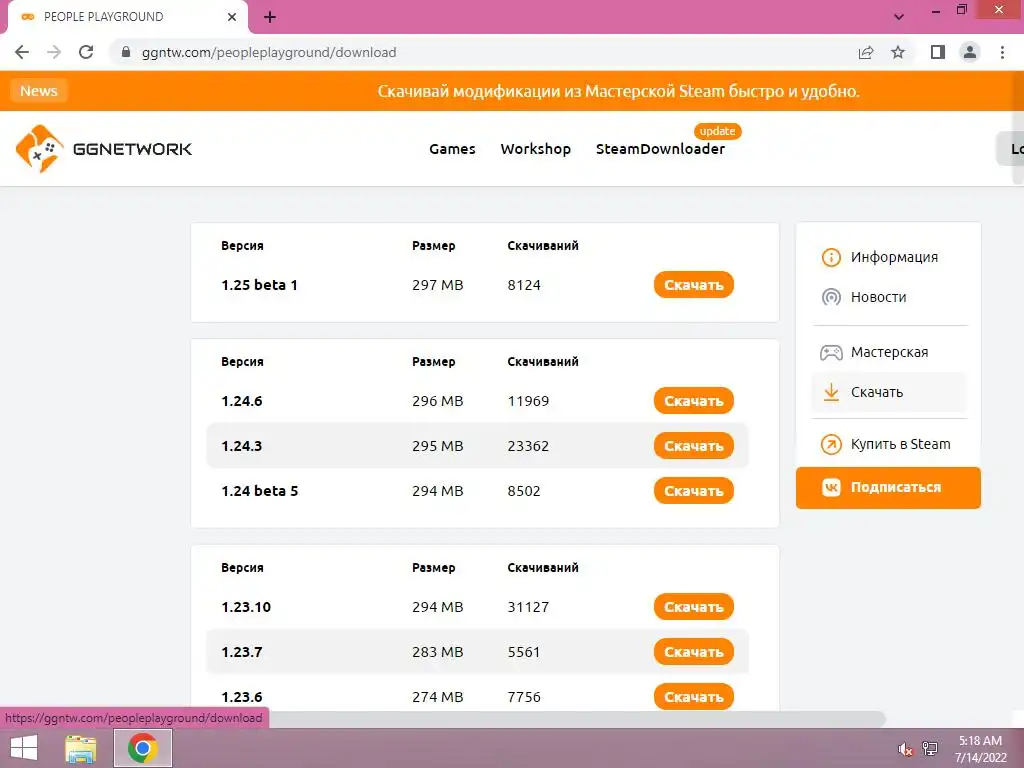
Task: Click the padlock site info icon
Action: [126, 52]
